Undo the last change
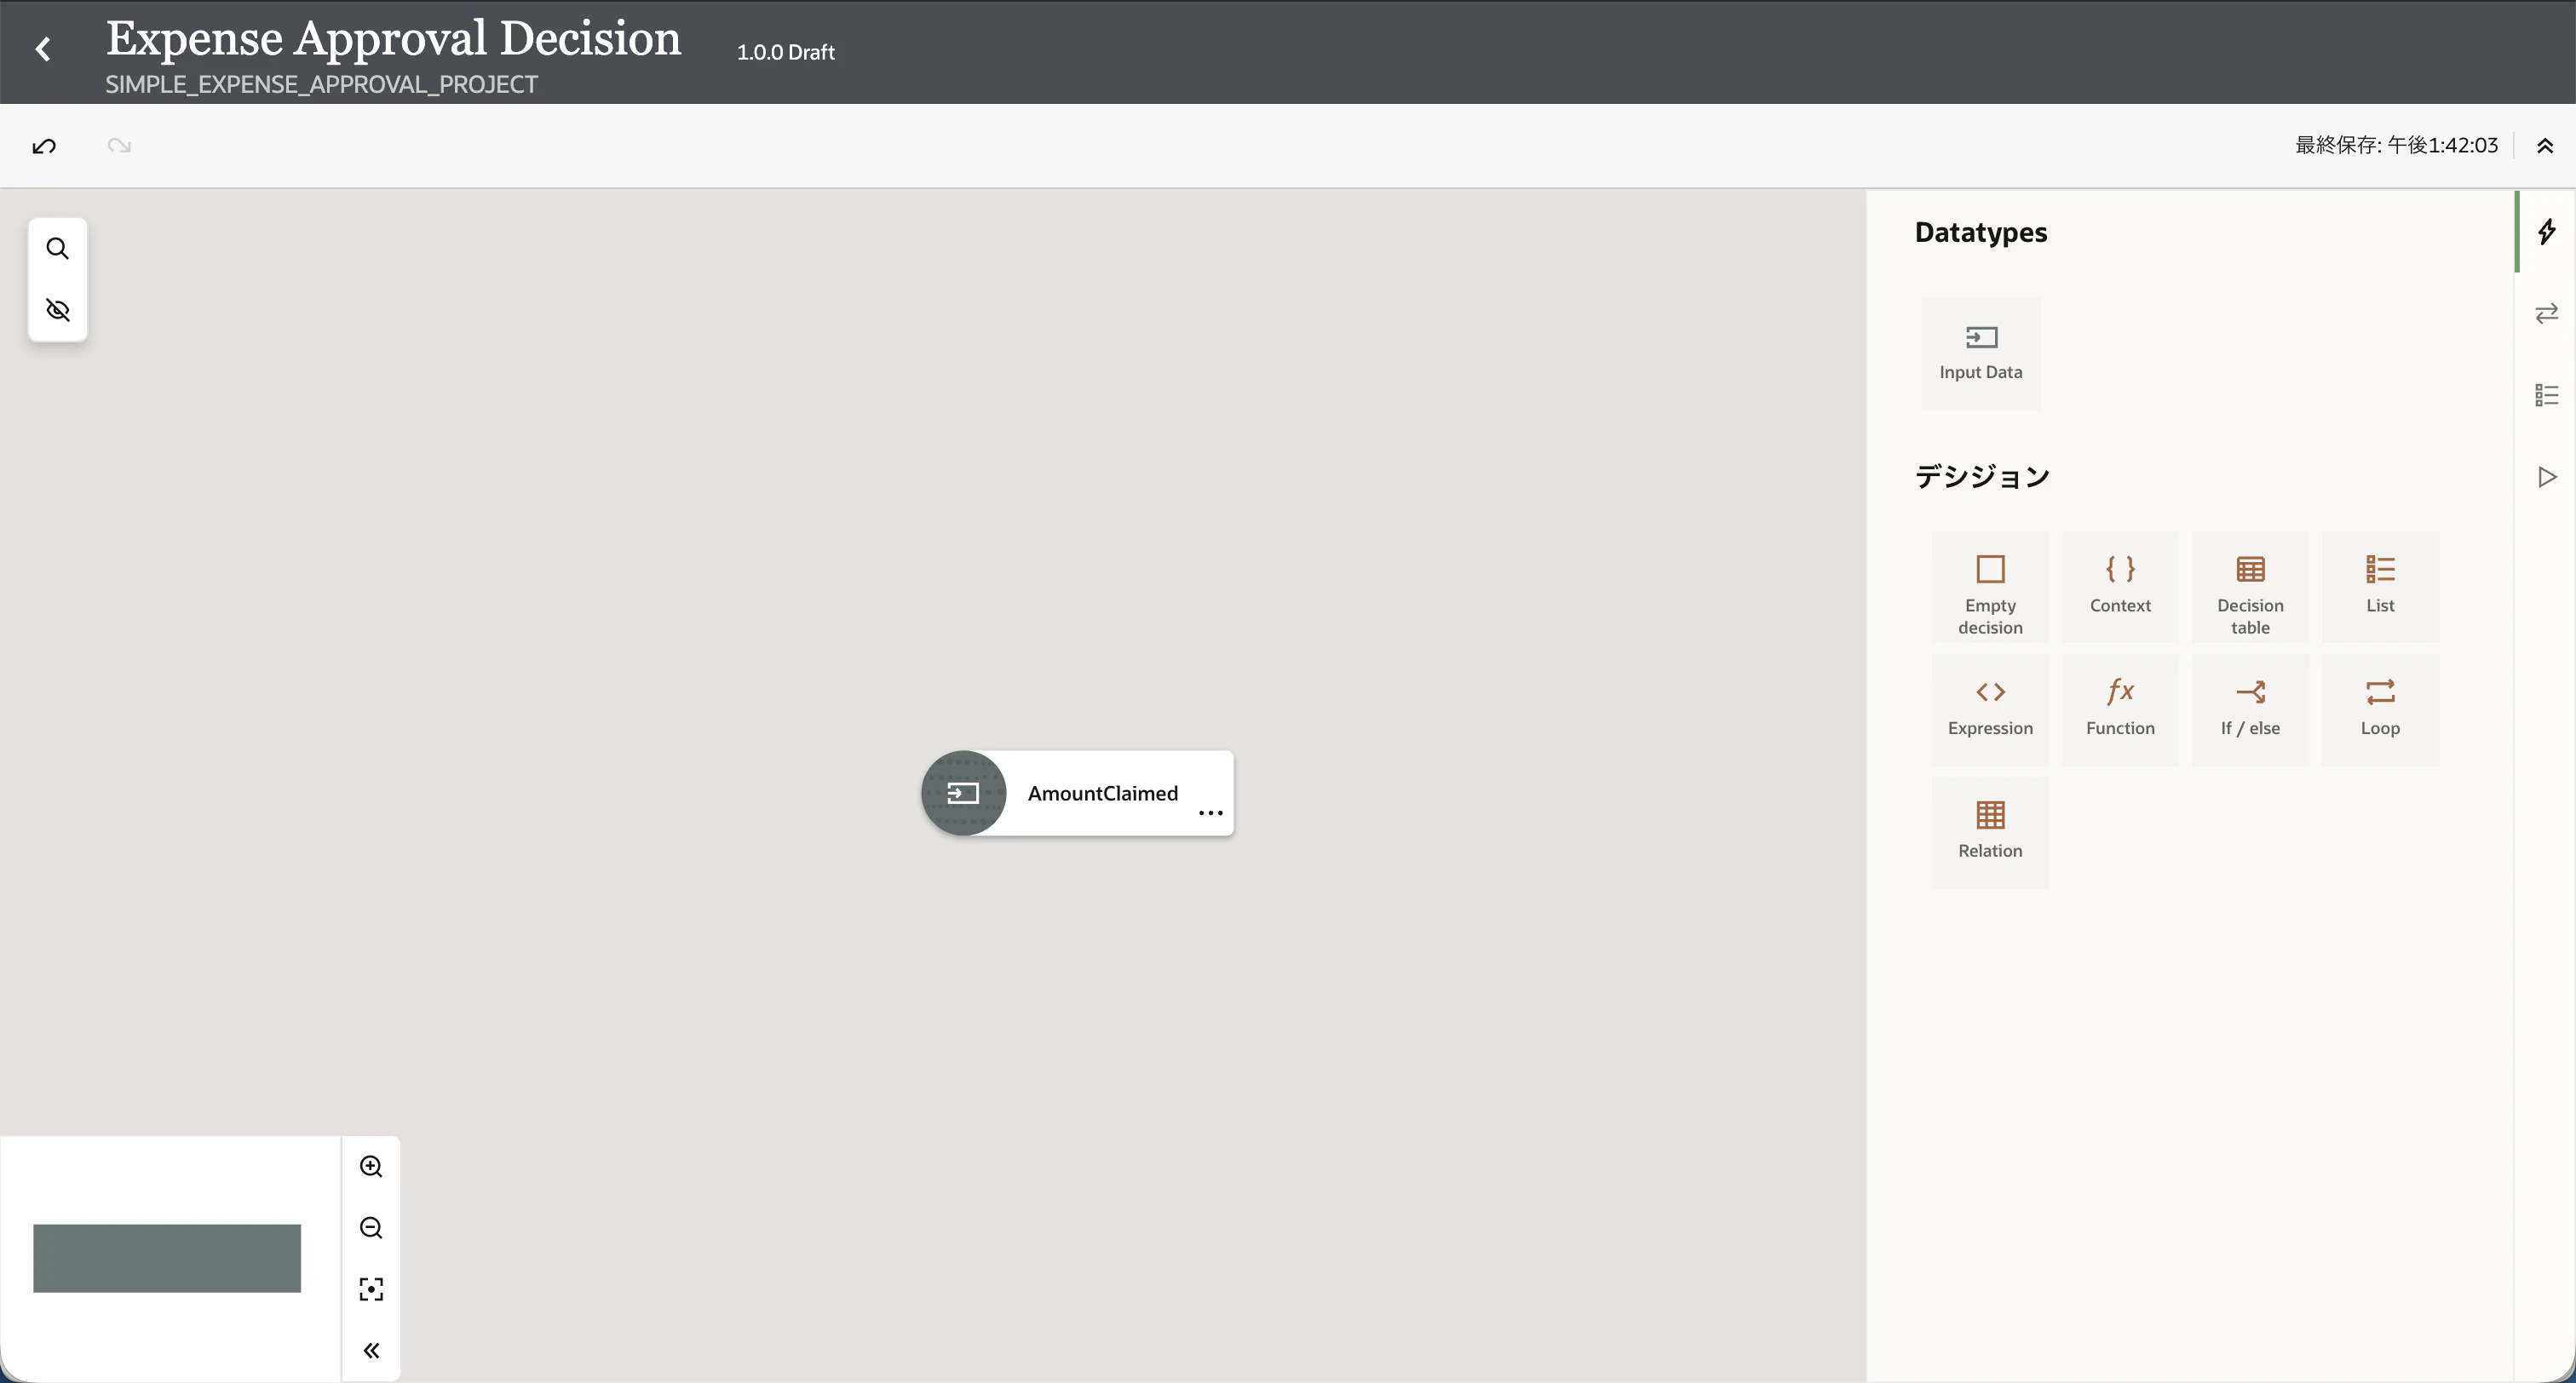The image size is (2576, 1383). [x=44, y=146]
